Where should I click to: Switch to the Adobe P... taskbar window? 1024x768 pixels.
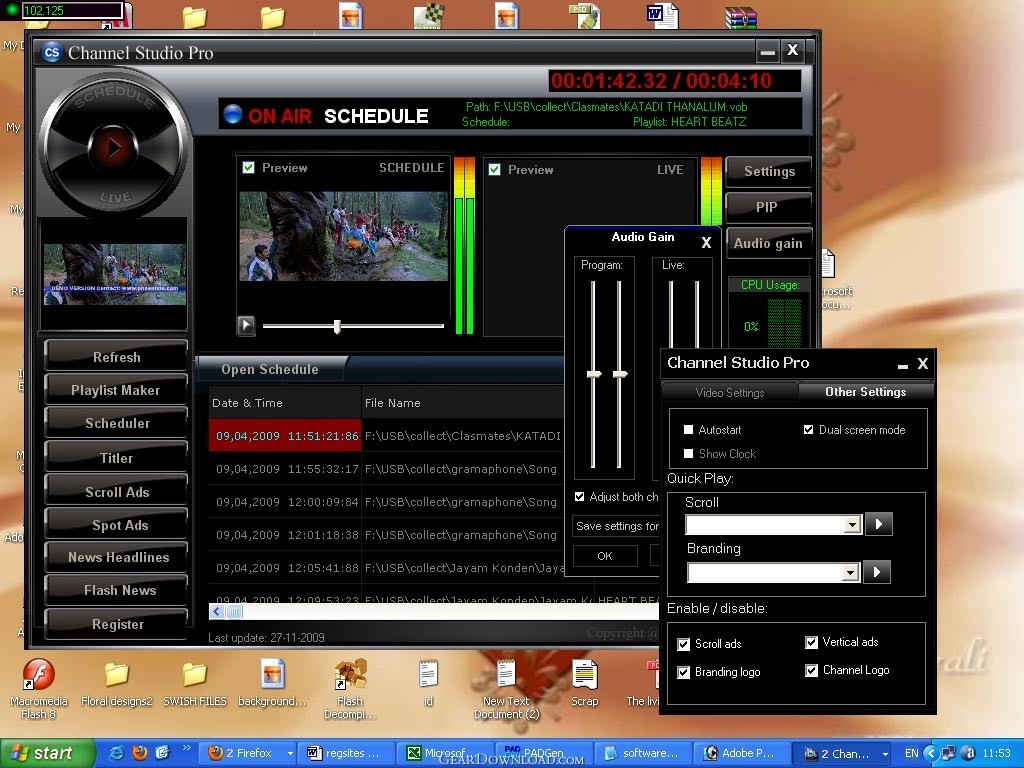click(x=741, y=754)
